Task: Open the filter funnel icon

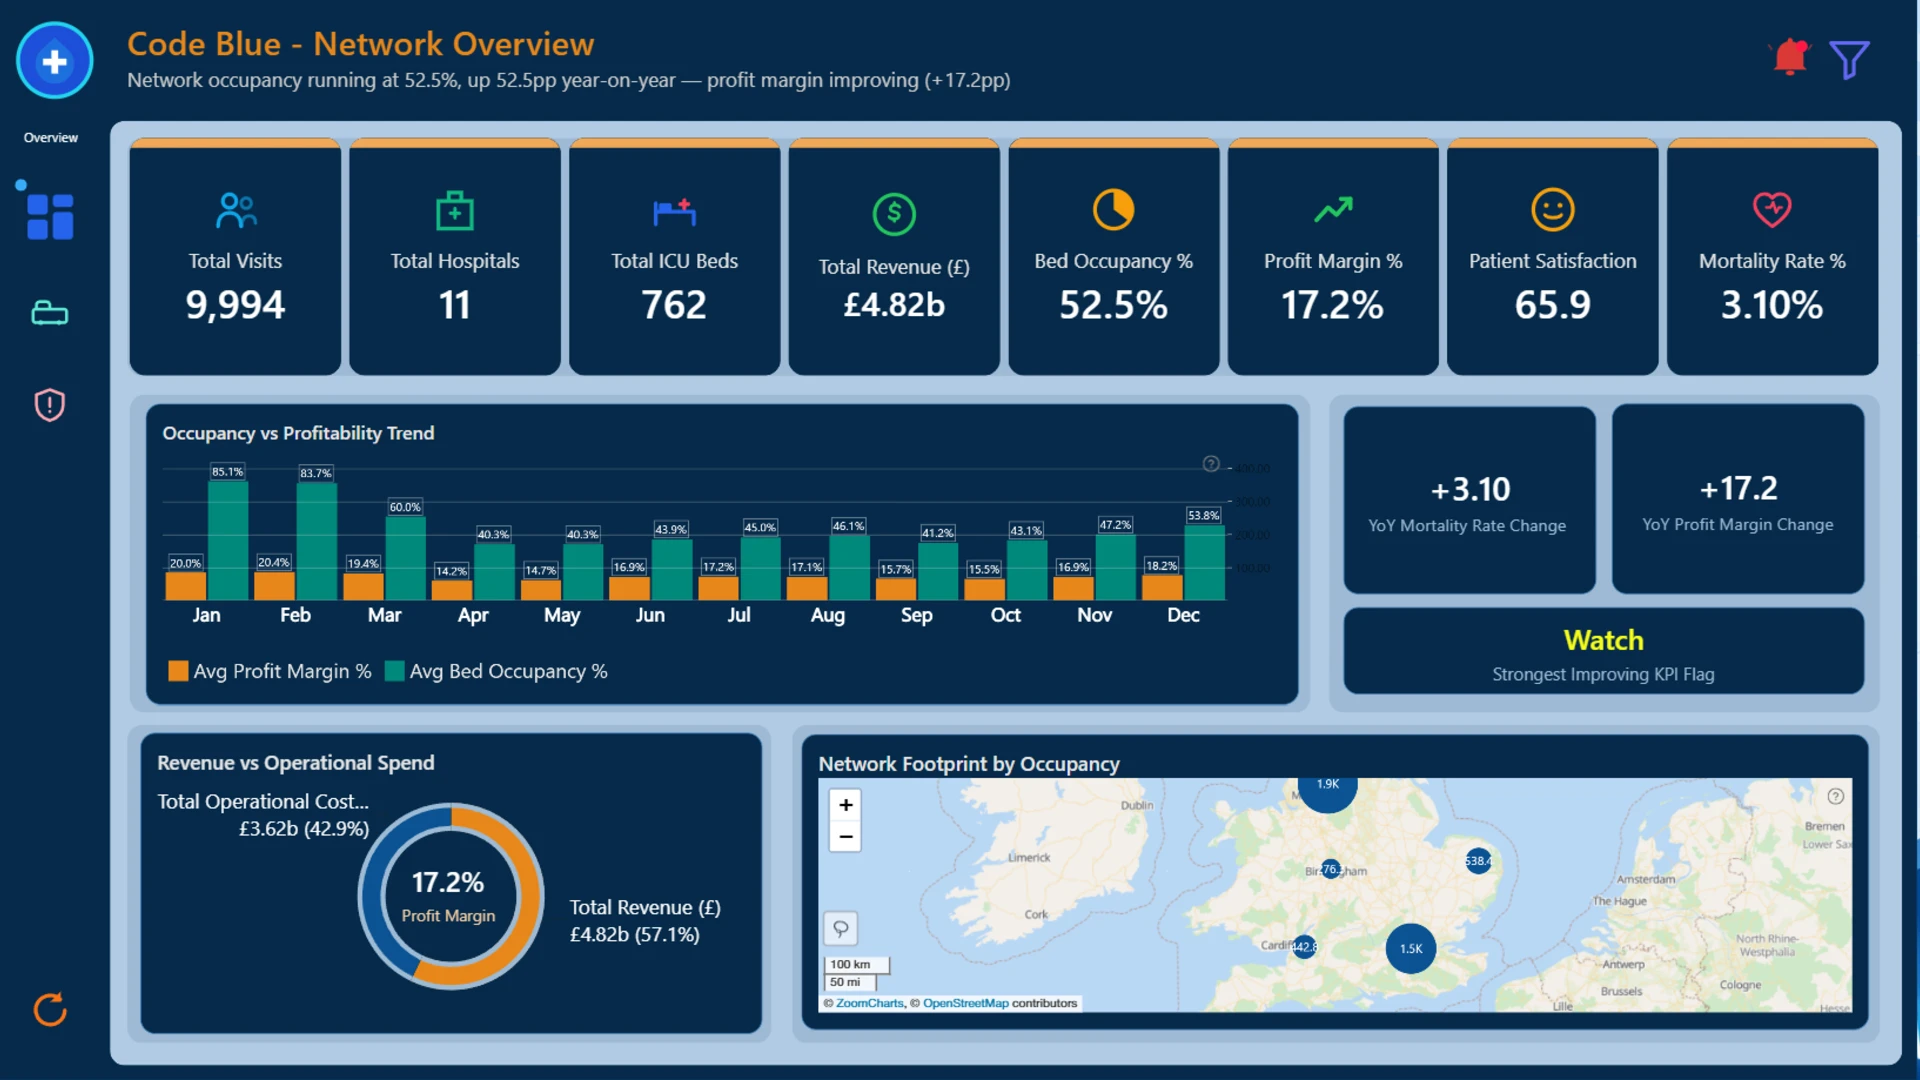Action: pos(1849,59)
